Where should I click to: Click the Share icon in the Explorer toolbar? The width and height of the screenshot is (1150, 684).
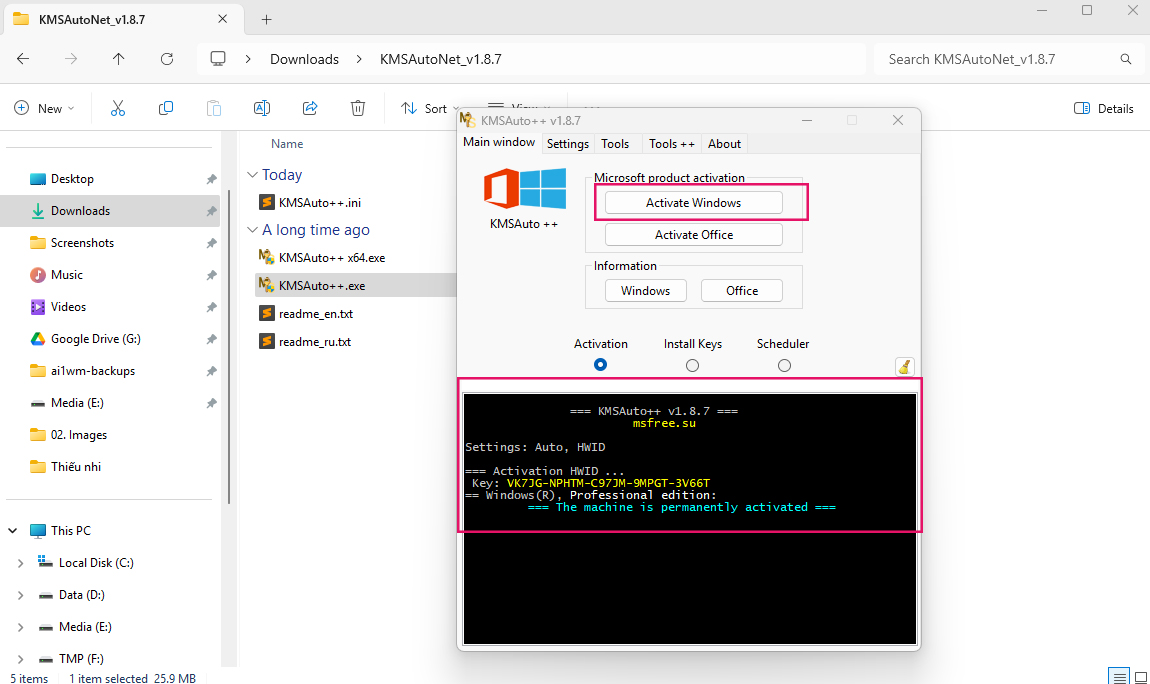click(x=309, y=108)
